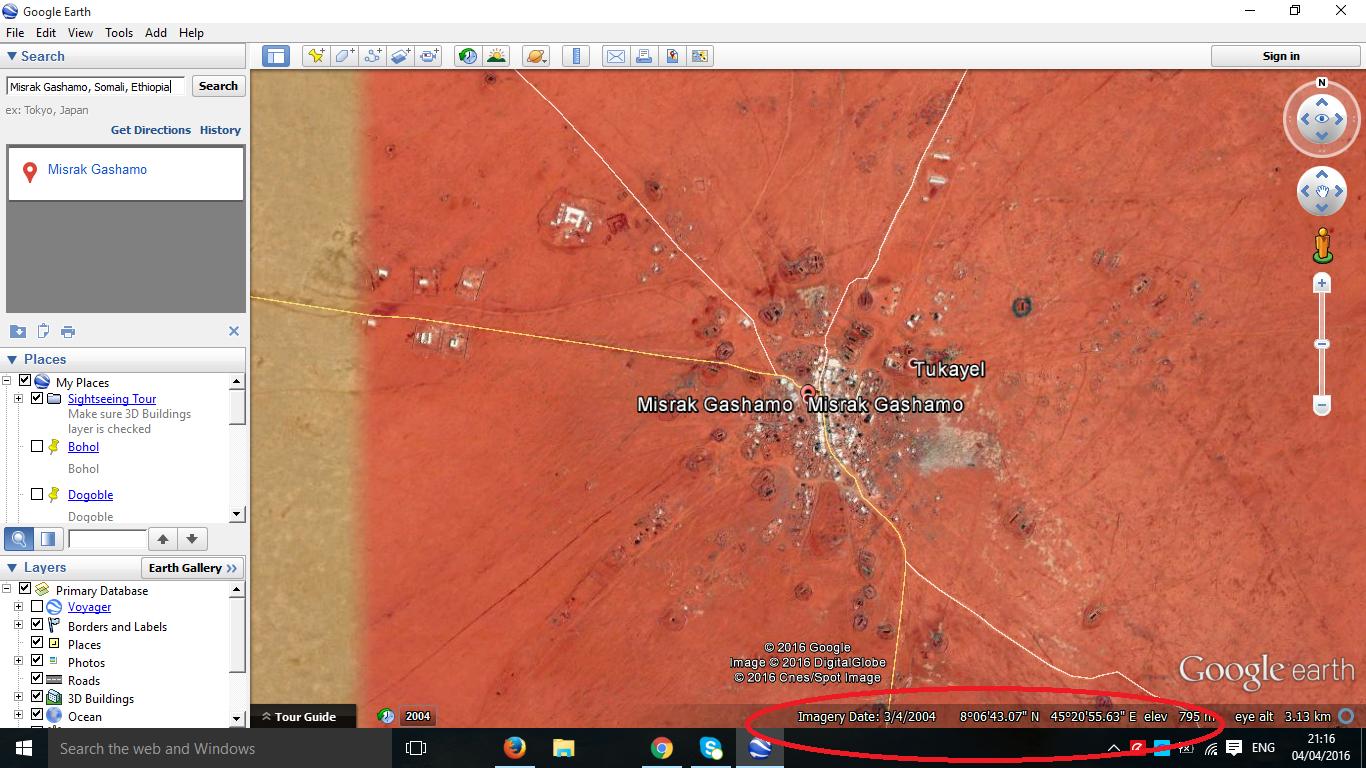Record a tour
The height and width of the screenshot is (768, 1366).
click(430, 56)
